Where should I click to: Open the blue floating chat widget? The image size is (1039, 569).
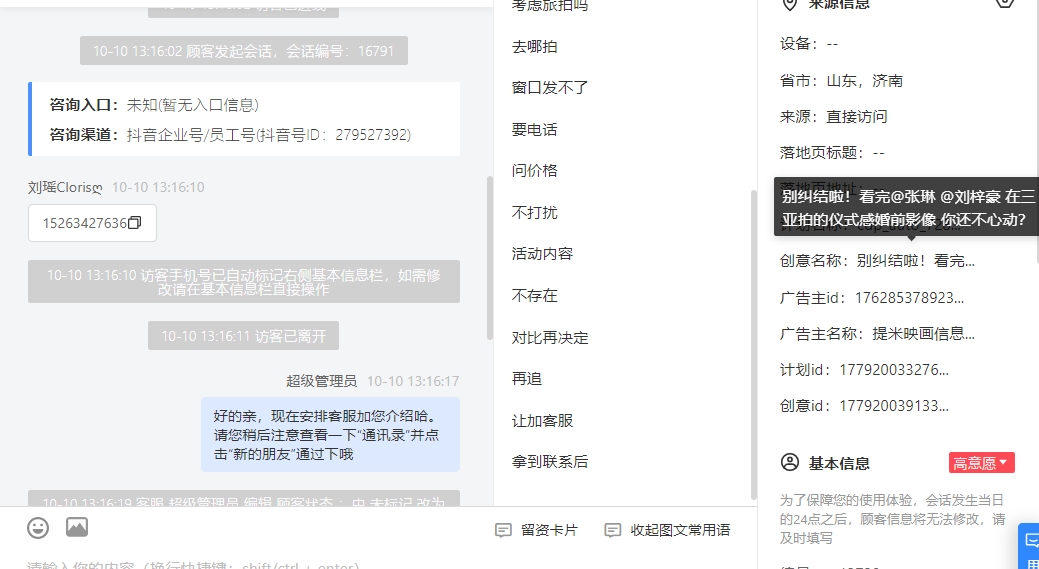pyautogui.click(x=1029, y=546)
